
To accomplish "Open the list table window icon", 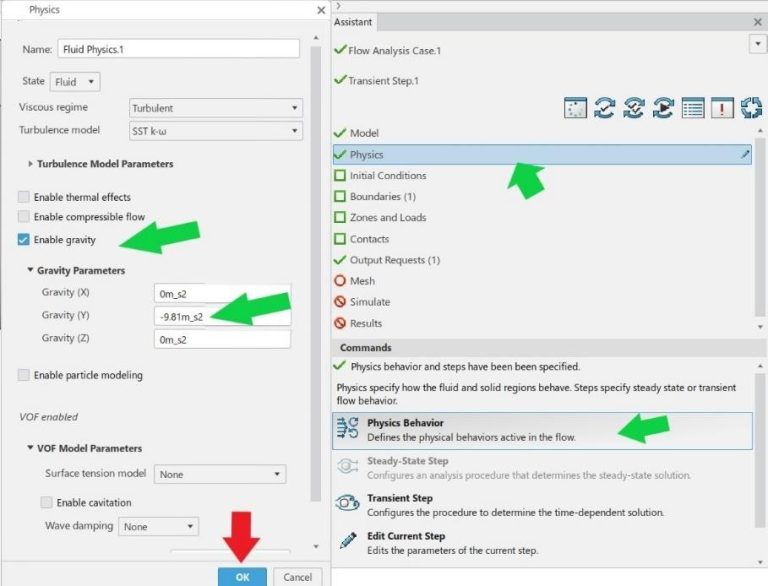I will click(693, 108).
